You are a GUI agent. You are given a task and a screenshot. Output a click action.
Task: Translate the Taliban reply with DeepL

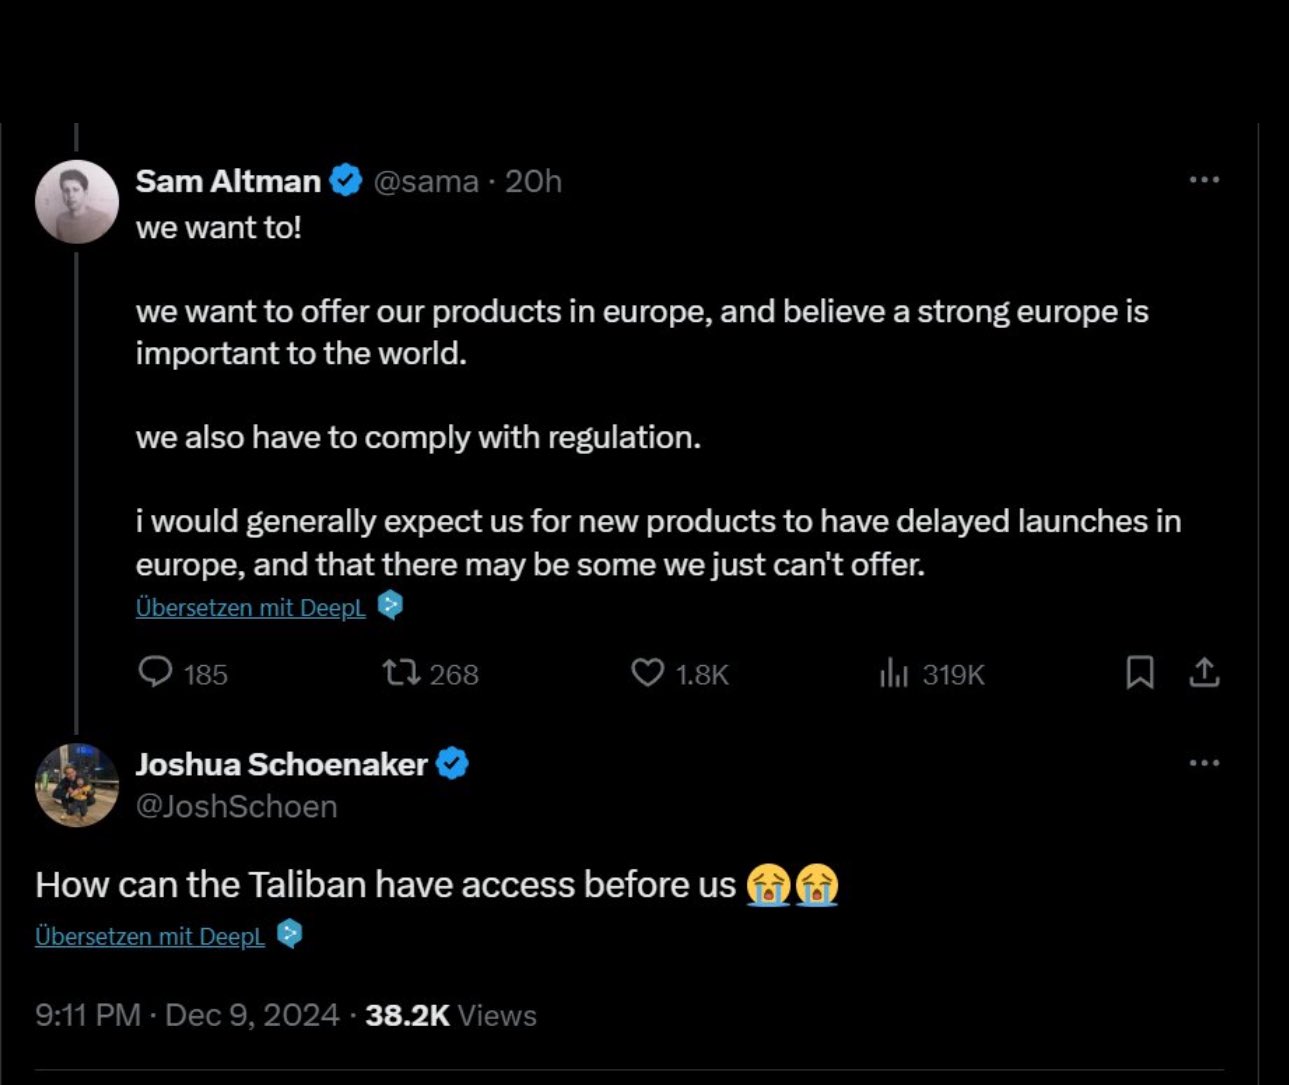150,936
